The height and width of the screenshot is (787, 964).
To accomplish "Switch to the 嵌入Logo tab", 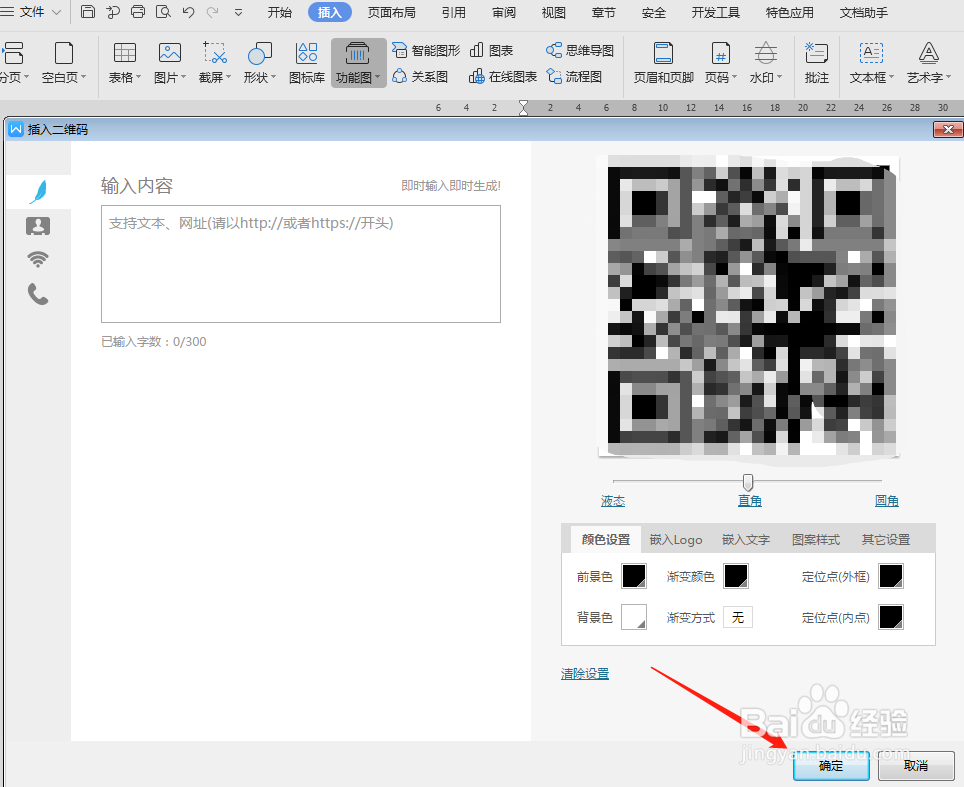I will click(676, 540).
